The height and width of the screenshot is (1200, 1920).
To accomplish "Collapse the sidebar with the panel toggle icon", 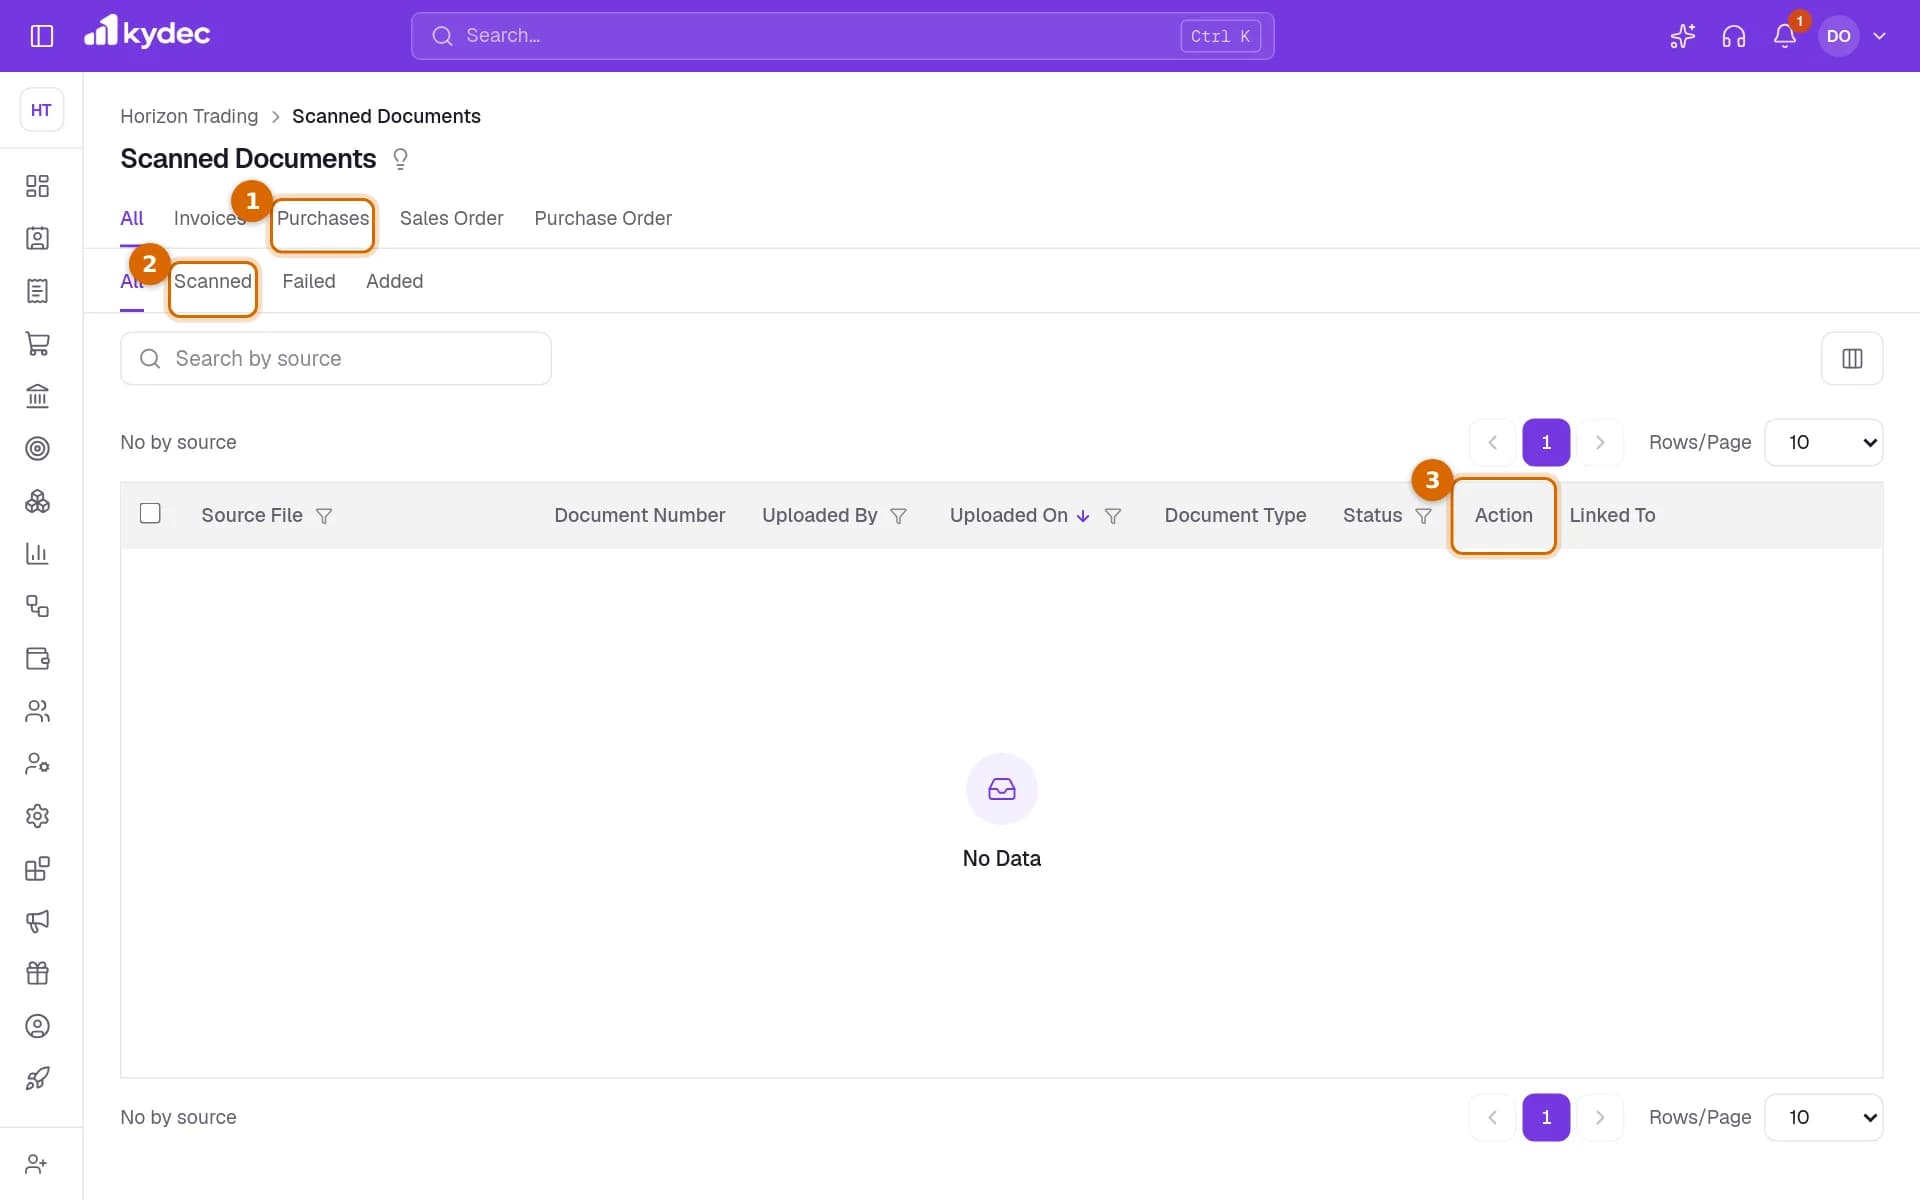I will 41,36.
